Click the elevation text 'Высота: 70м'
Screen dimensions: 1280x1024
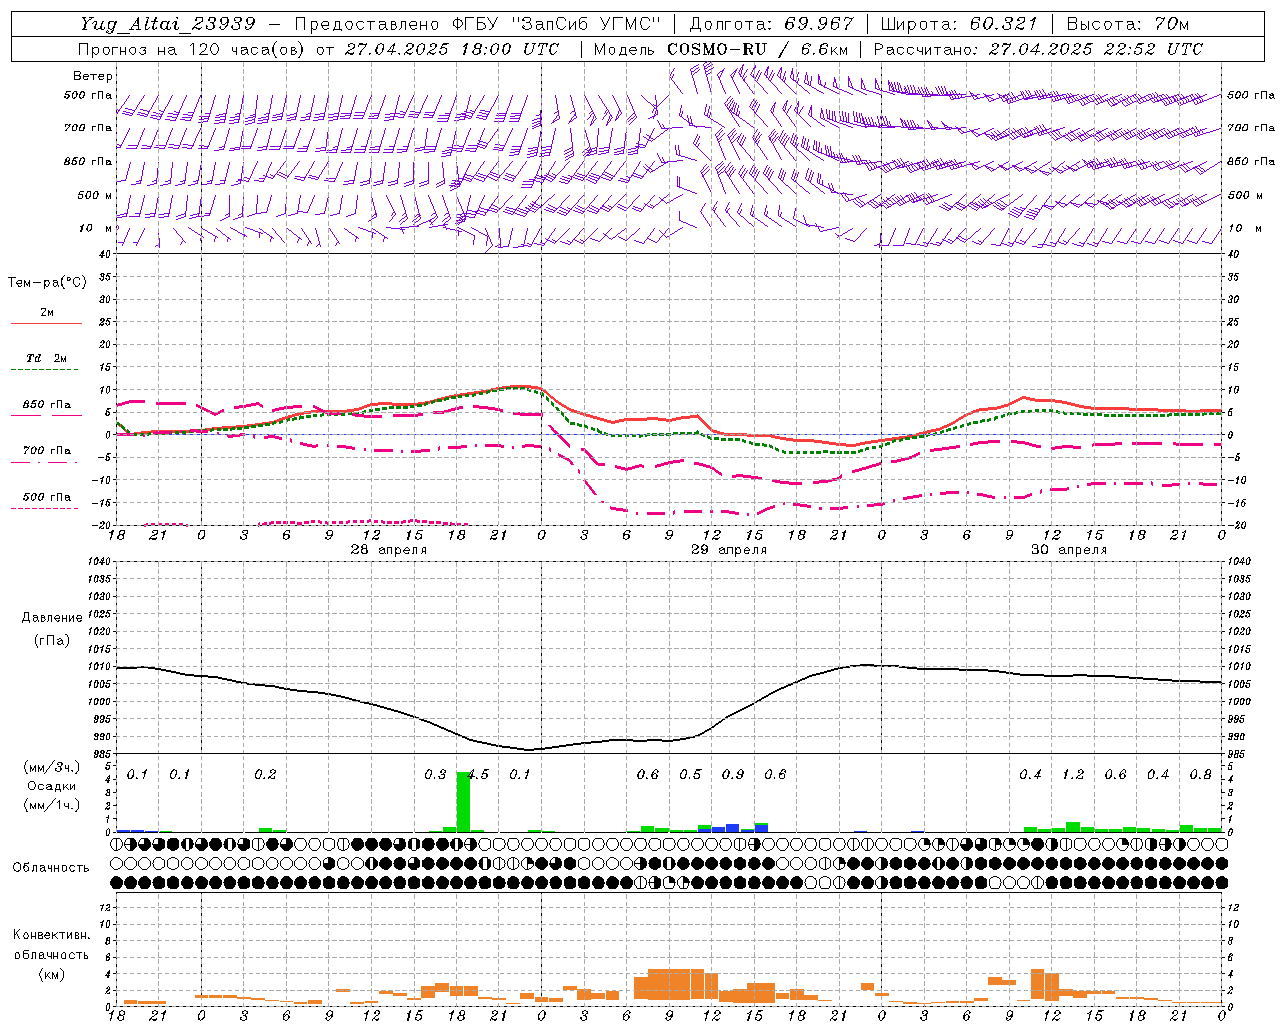1128,24
